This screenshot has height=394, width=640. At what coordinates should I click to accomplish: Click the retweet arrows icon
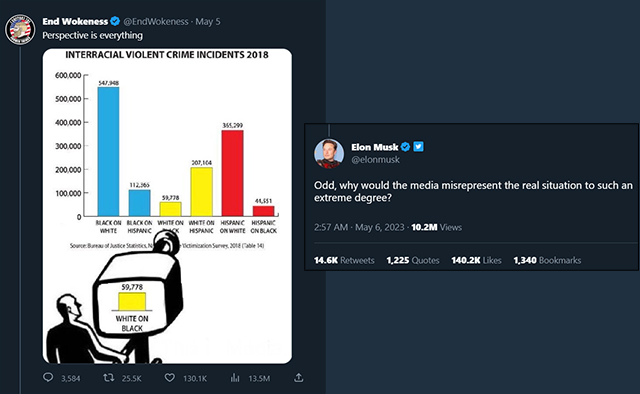coord(108,378)
